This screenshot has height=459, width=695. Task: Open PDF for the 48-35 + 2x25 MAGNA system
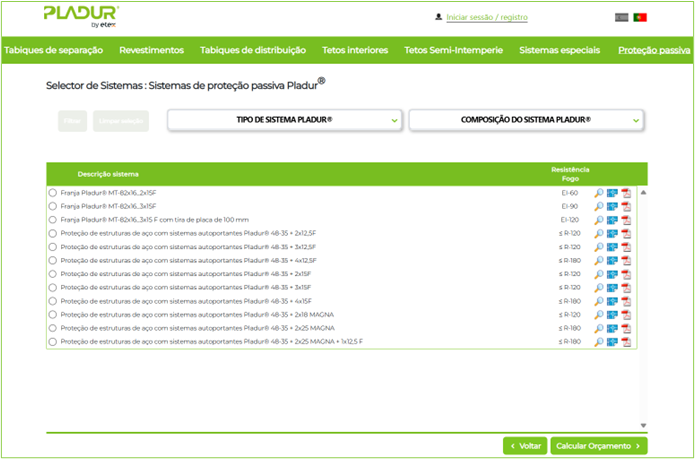point(626,328)
